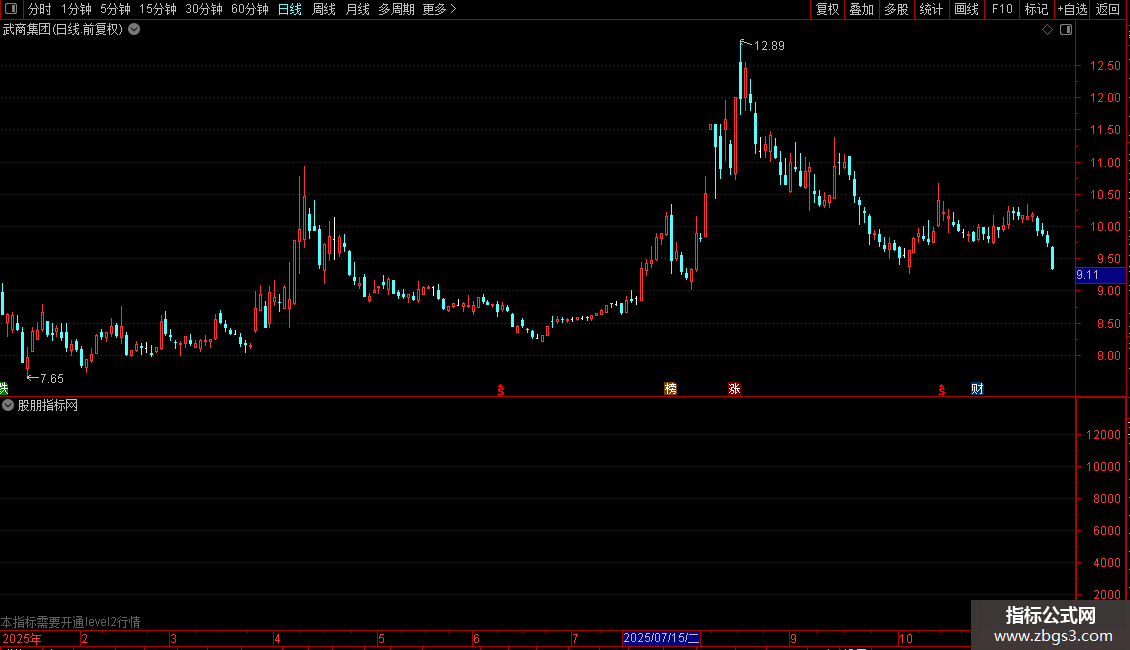Click the red S marker near June

point(501,390)
